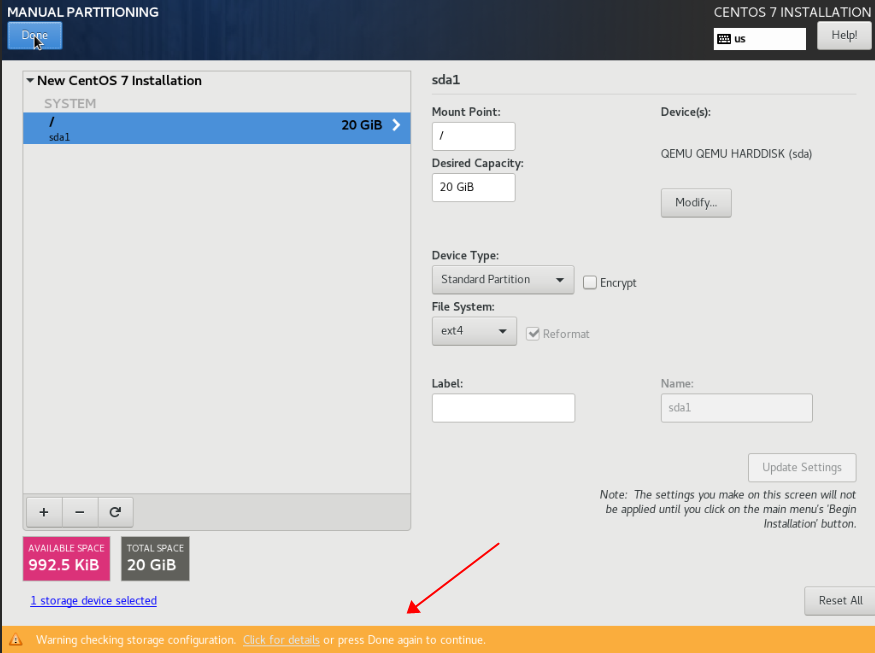875x653 pixels.
Task: Click the sda1 heading text
Action: [x=446, y=80]
